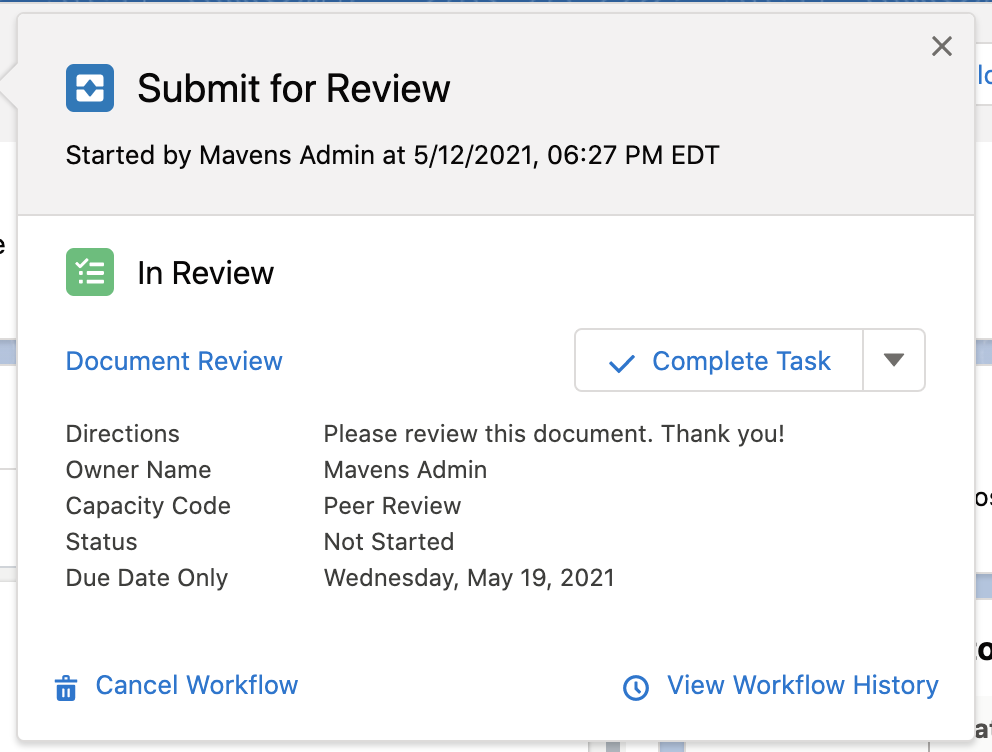
Task: Click the trash can icon for canceling the workflow
Action: (x=66, y=688)
